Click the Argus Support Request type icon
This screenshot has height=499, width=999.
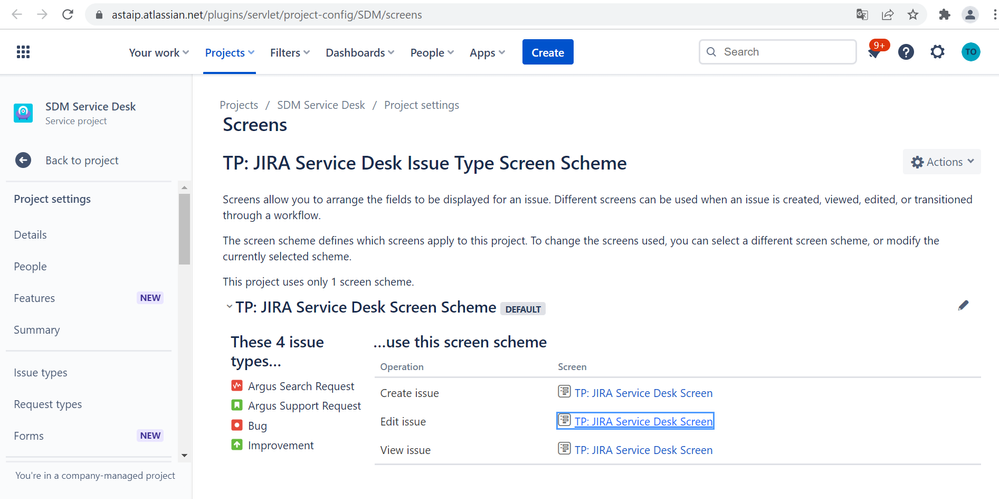pos(236,405)
